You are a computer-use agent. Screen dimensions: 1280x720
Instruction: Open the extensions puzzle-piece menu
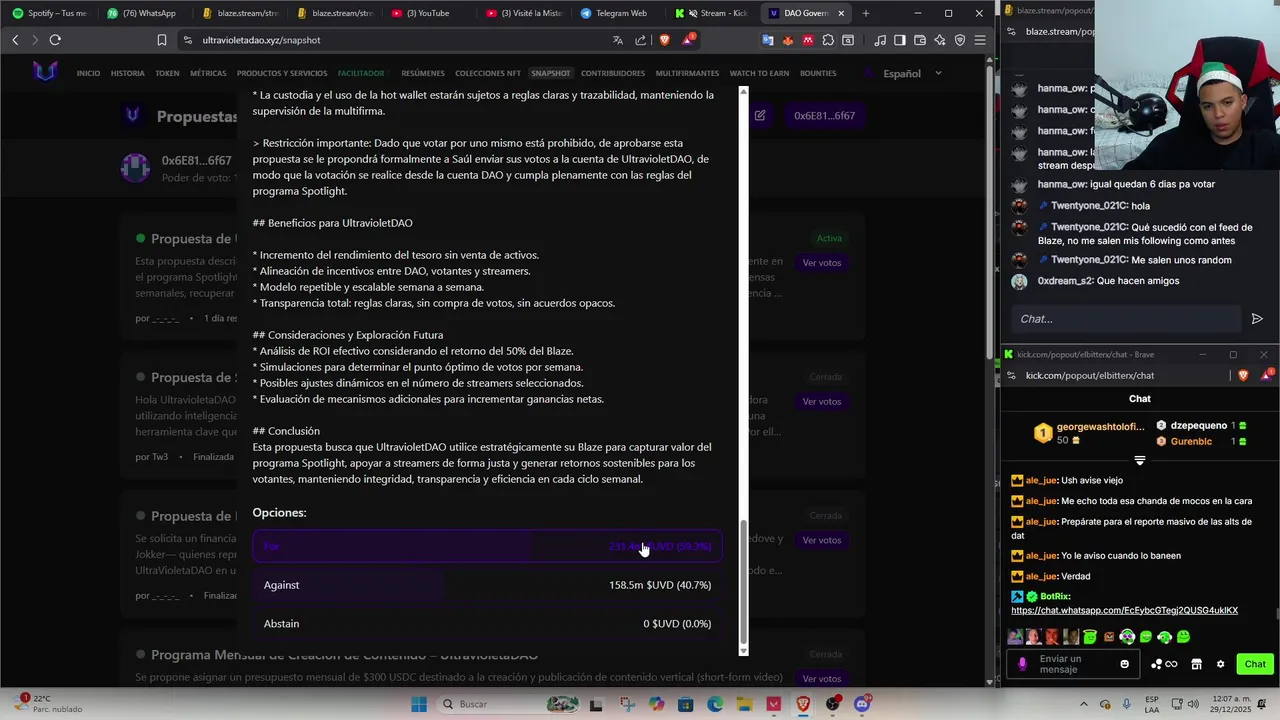coord(828,40)
